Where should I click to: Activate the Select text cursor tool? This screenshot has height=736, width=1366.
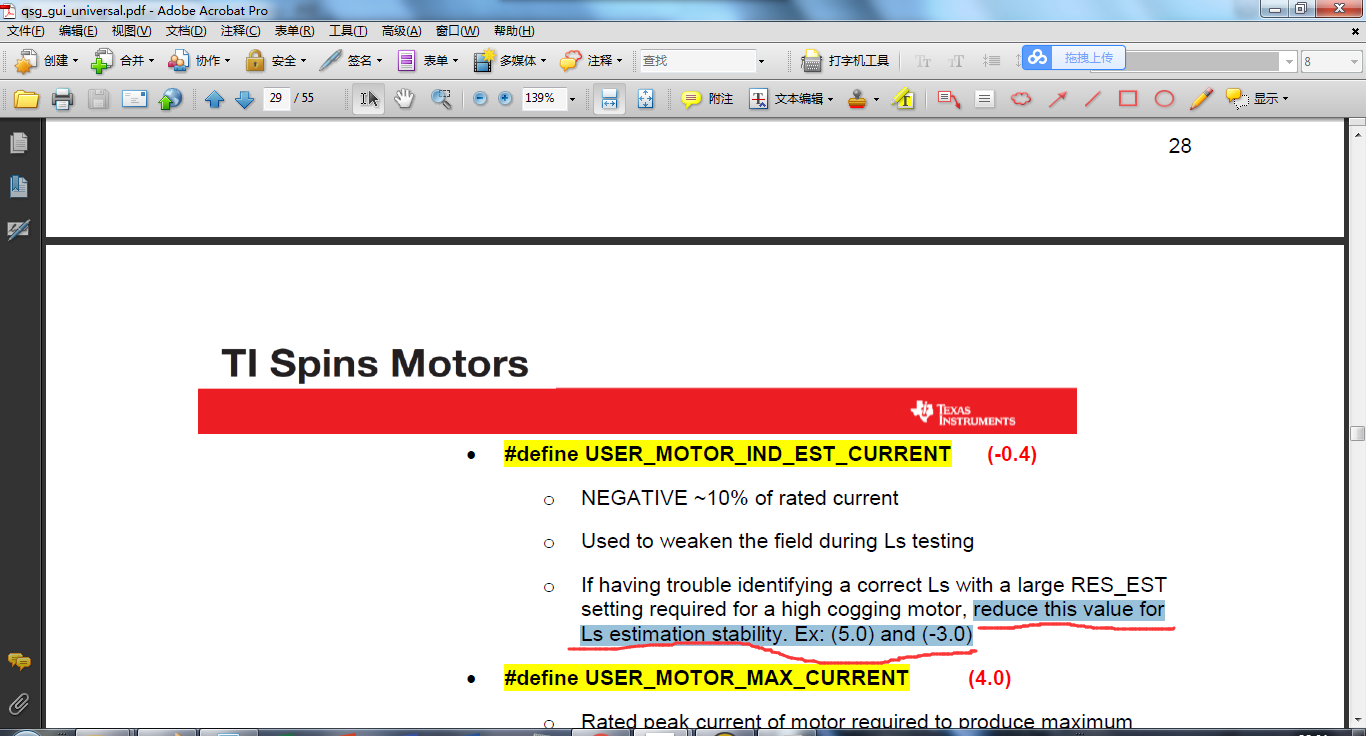369,99
